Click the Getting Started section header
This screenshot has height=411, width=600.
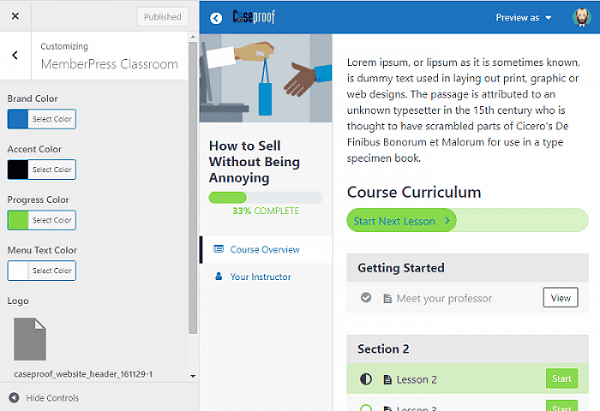point(467,267)
